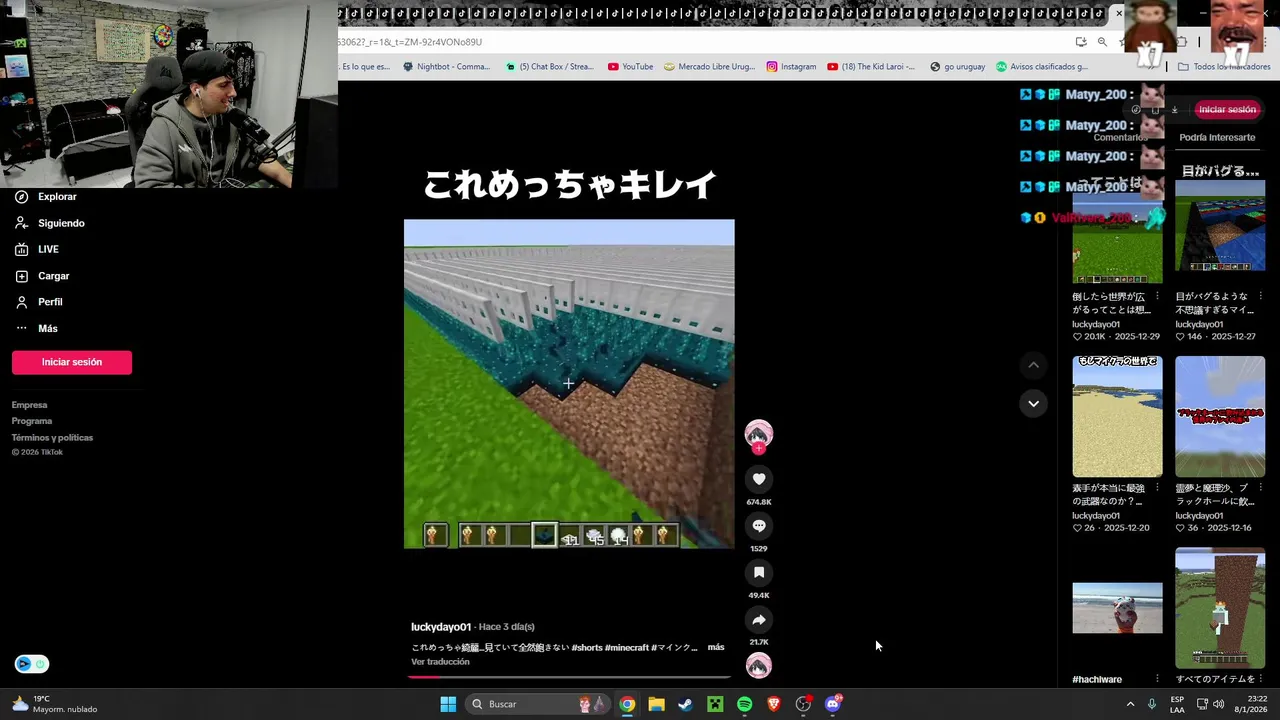Image resolution: width=1280 pixels, height=720 pixels.
Task: Share the video with the arrow icon
Action: (x=759, y=620)
